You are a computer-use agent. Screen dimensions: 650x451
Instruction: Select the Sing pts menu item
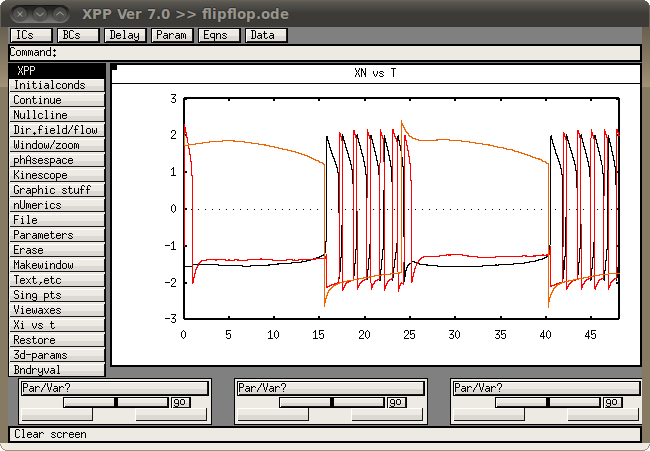(x=57, y=295)
